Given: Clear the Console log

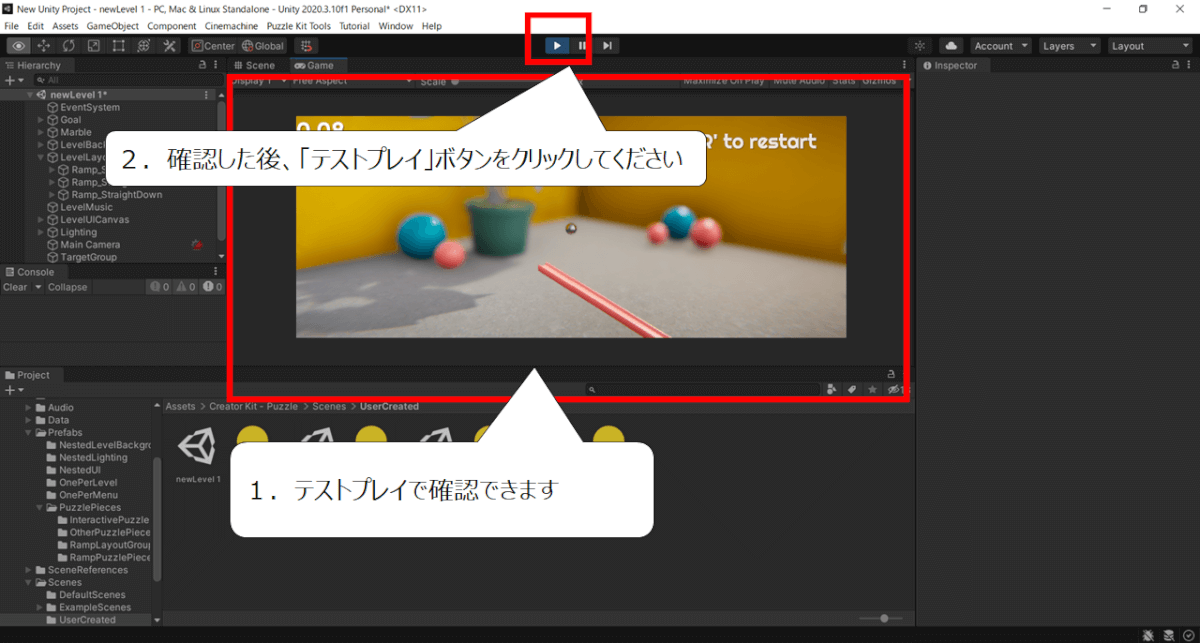Looking at the screenshot, I should (x=16, y=287).
